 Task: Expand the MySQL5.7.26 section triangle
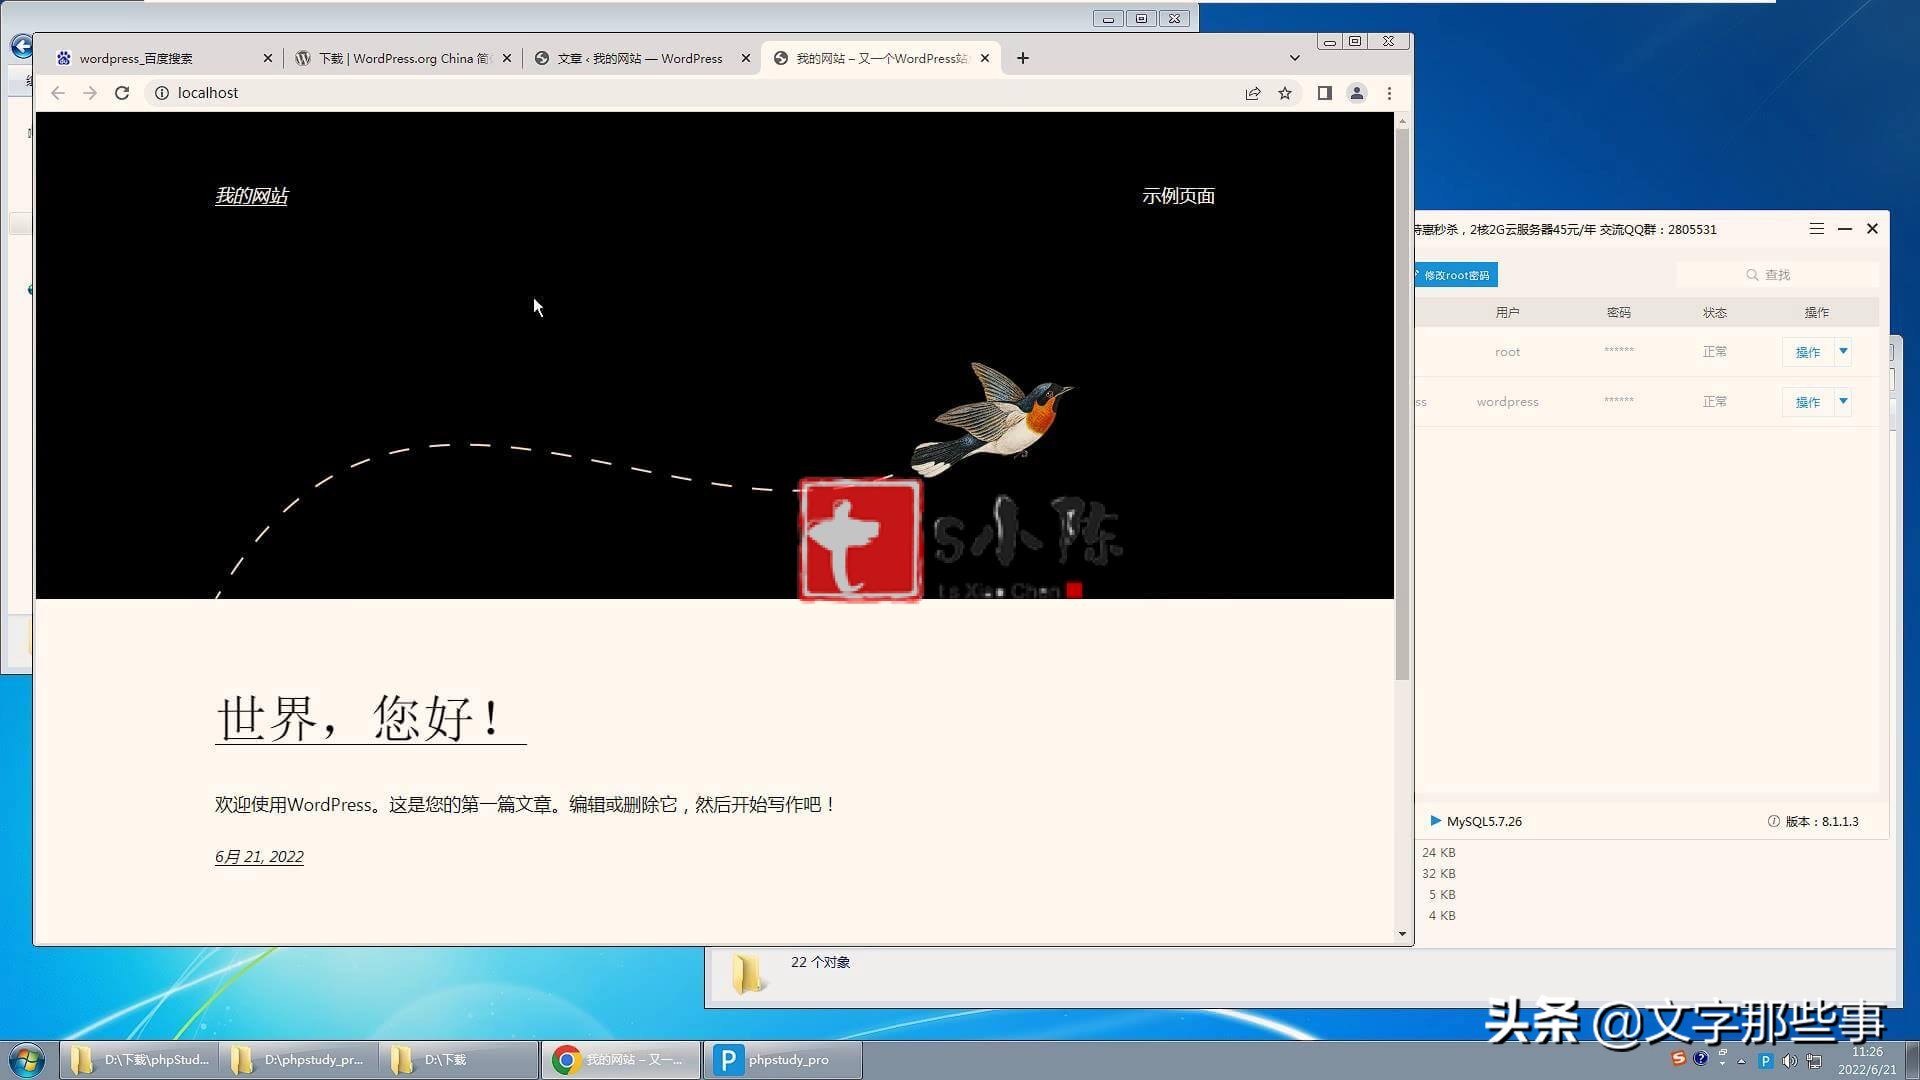point(1437,821)
